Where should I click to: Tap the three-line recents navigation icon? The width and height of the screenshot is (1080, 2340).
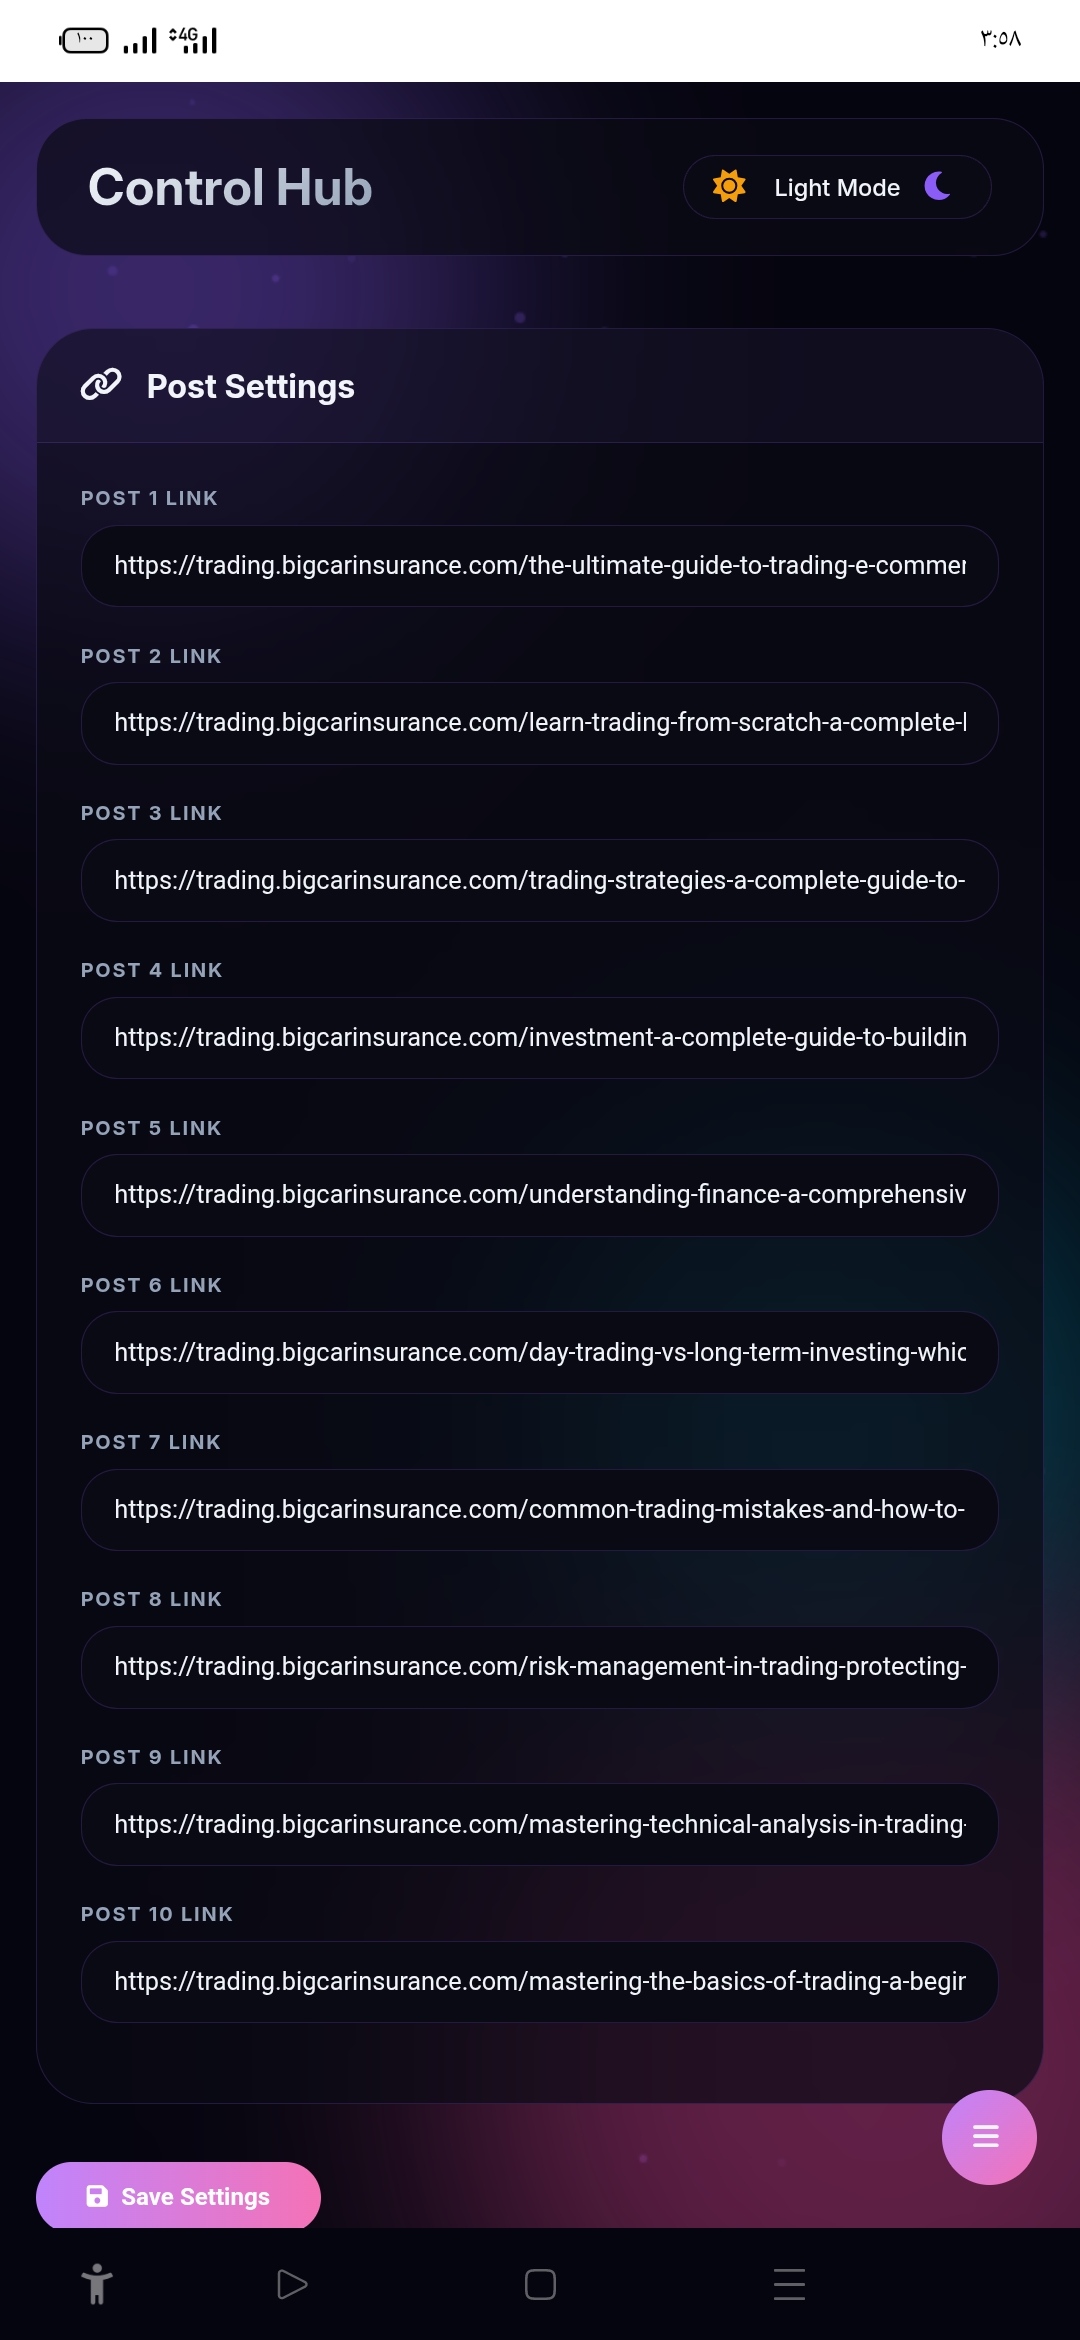[x=789, y=2284]
